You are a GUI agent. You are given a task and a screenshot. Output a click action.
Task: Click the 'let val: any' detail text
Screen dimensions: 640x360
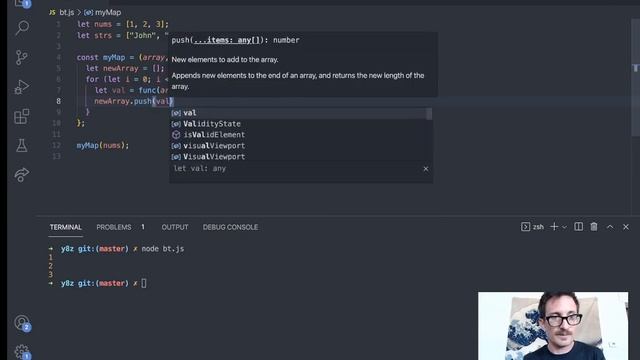click(x=200, y=169)
